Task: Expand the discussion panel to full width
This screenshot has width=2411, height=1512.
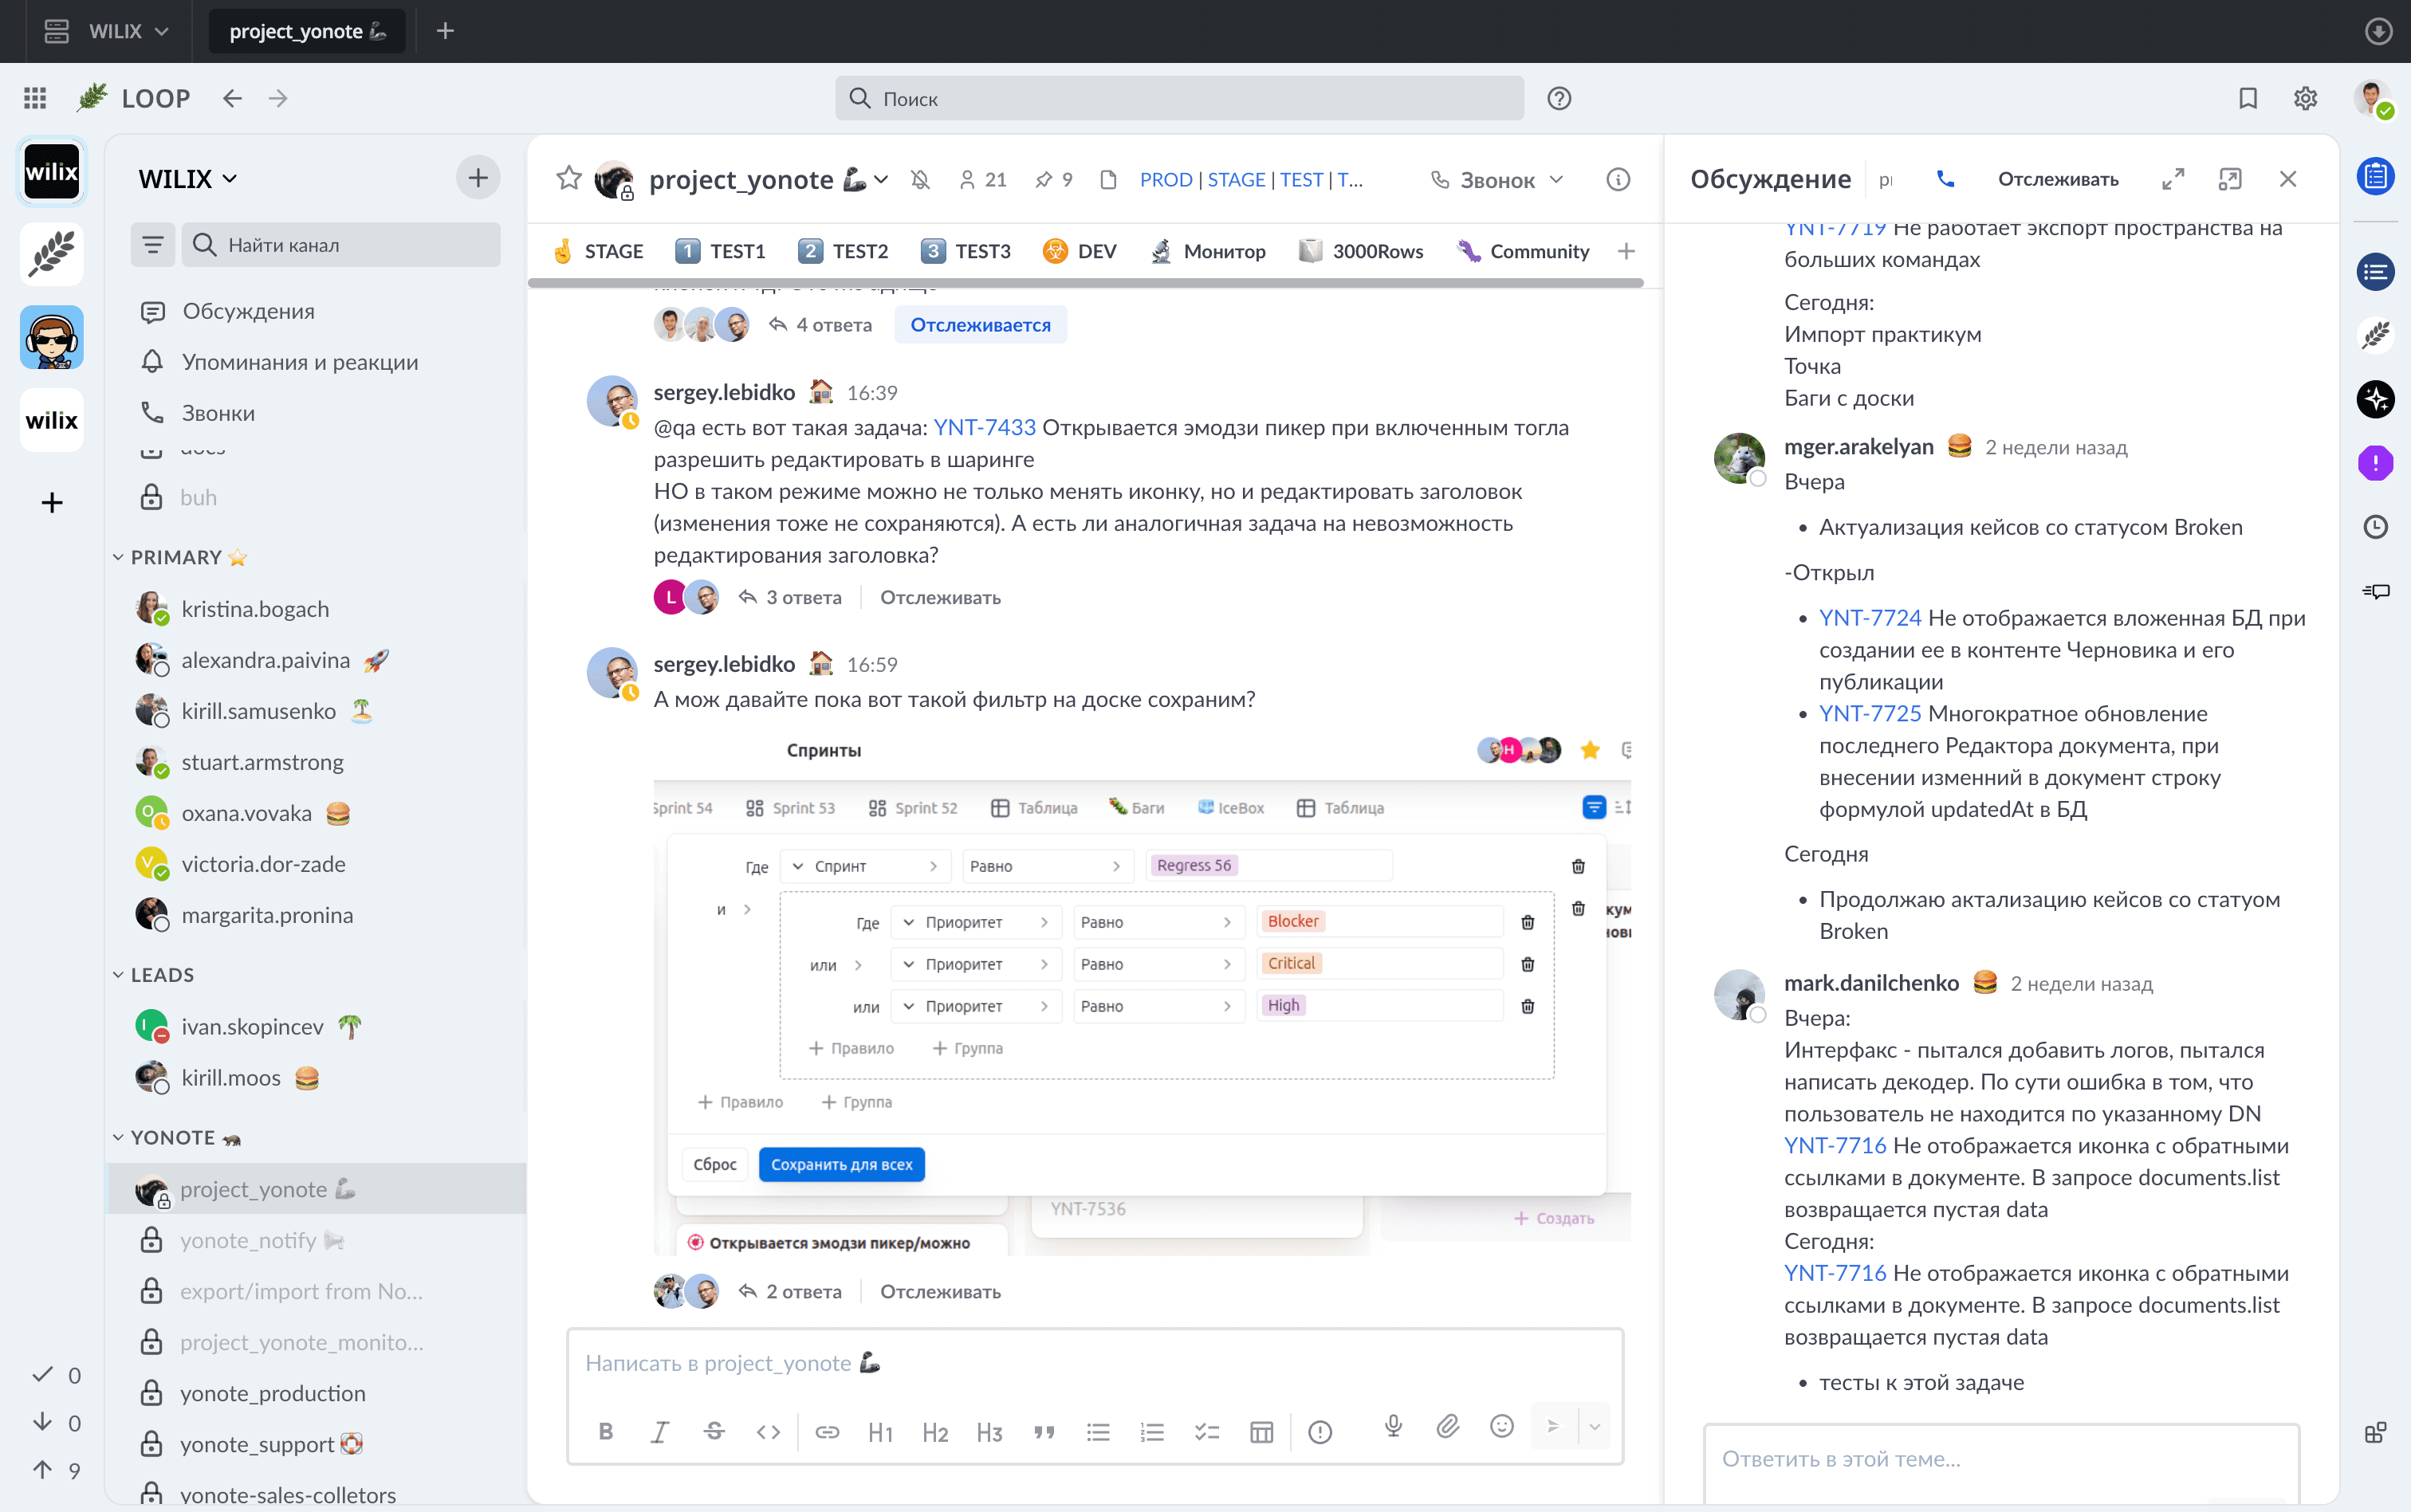Action: 2173,179
